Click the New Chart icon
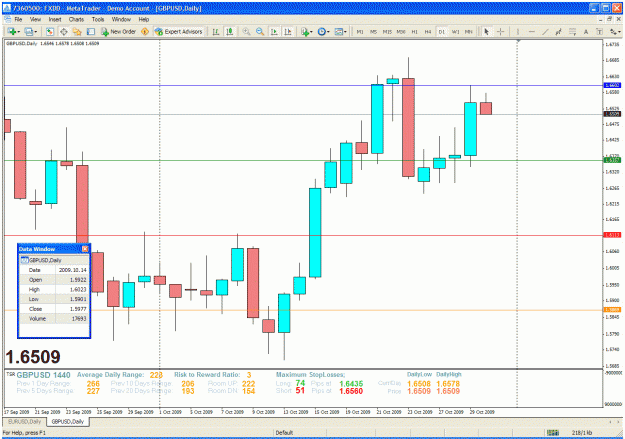 (11, 31)
